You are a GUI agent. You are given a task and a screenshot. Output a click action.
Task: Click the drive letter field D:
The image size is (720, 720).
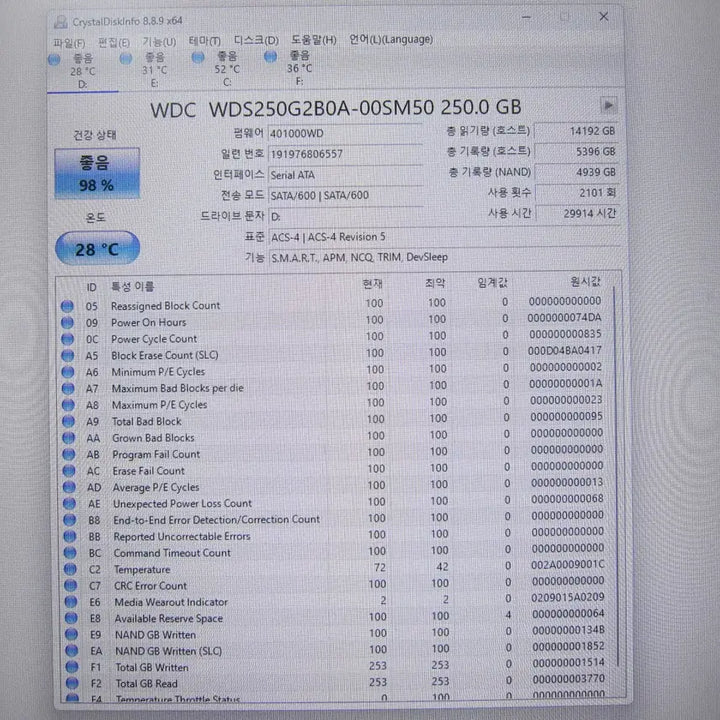(x=345, y=216)
